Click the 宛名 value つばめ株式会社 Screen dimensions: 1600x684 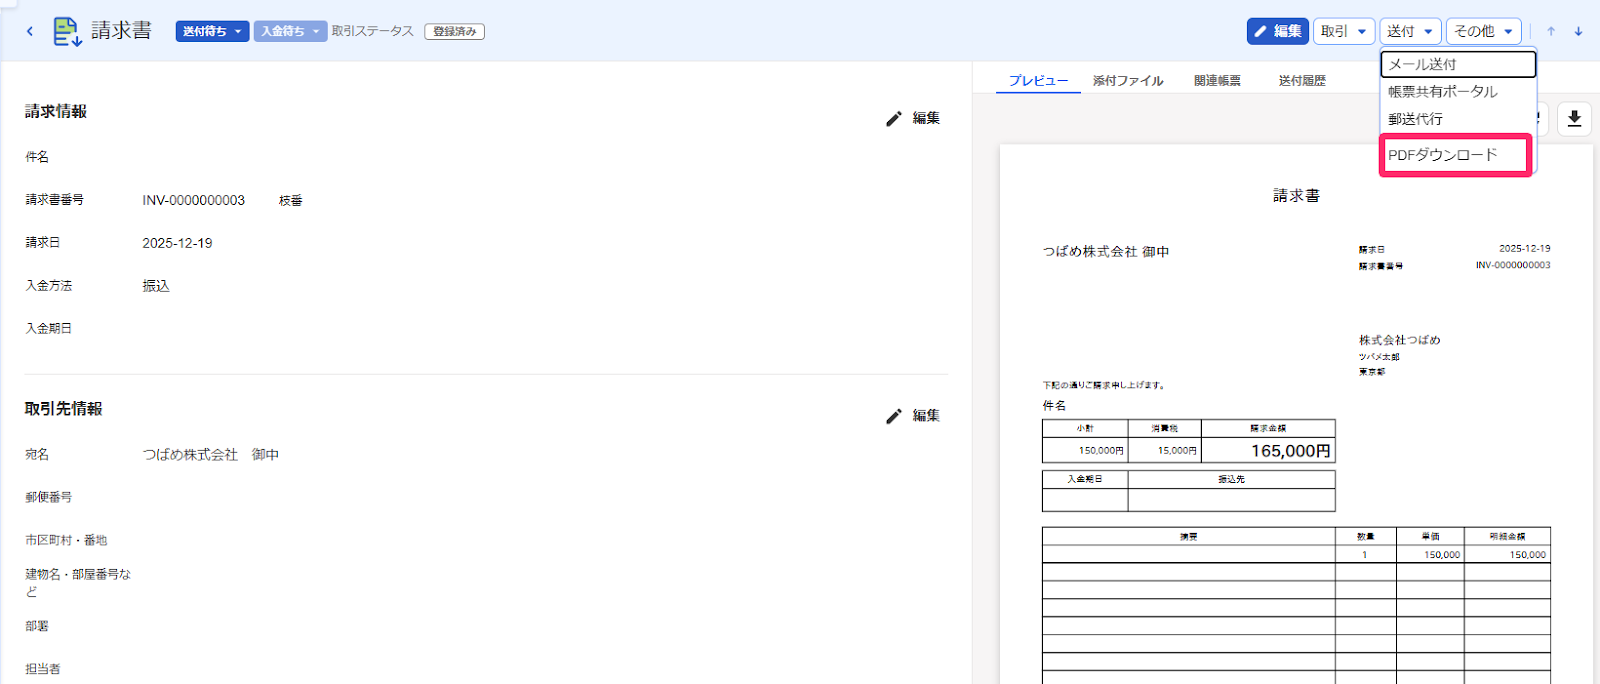tap(190, 455)
